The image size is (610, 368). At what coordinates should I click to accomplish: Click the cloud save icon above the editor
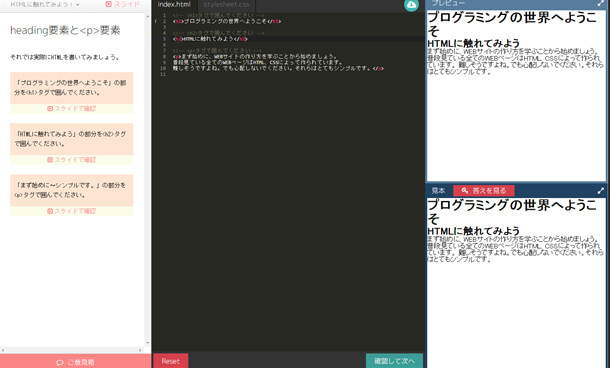pyautogui.click(x=411, y=5)
